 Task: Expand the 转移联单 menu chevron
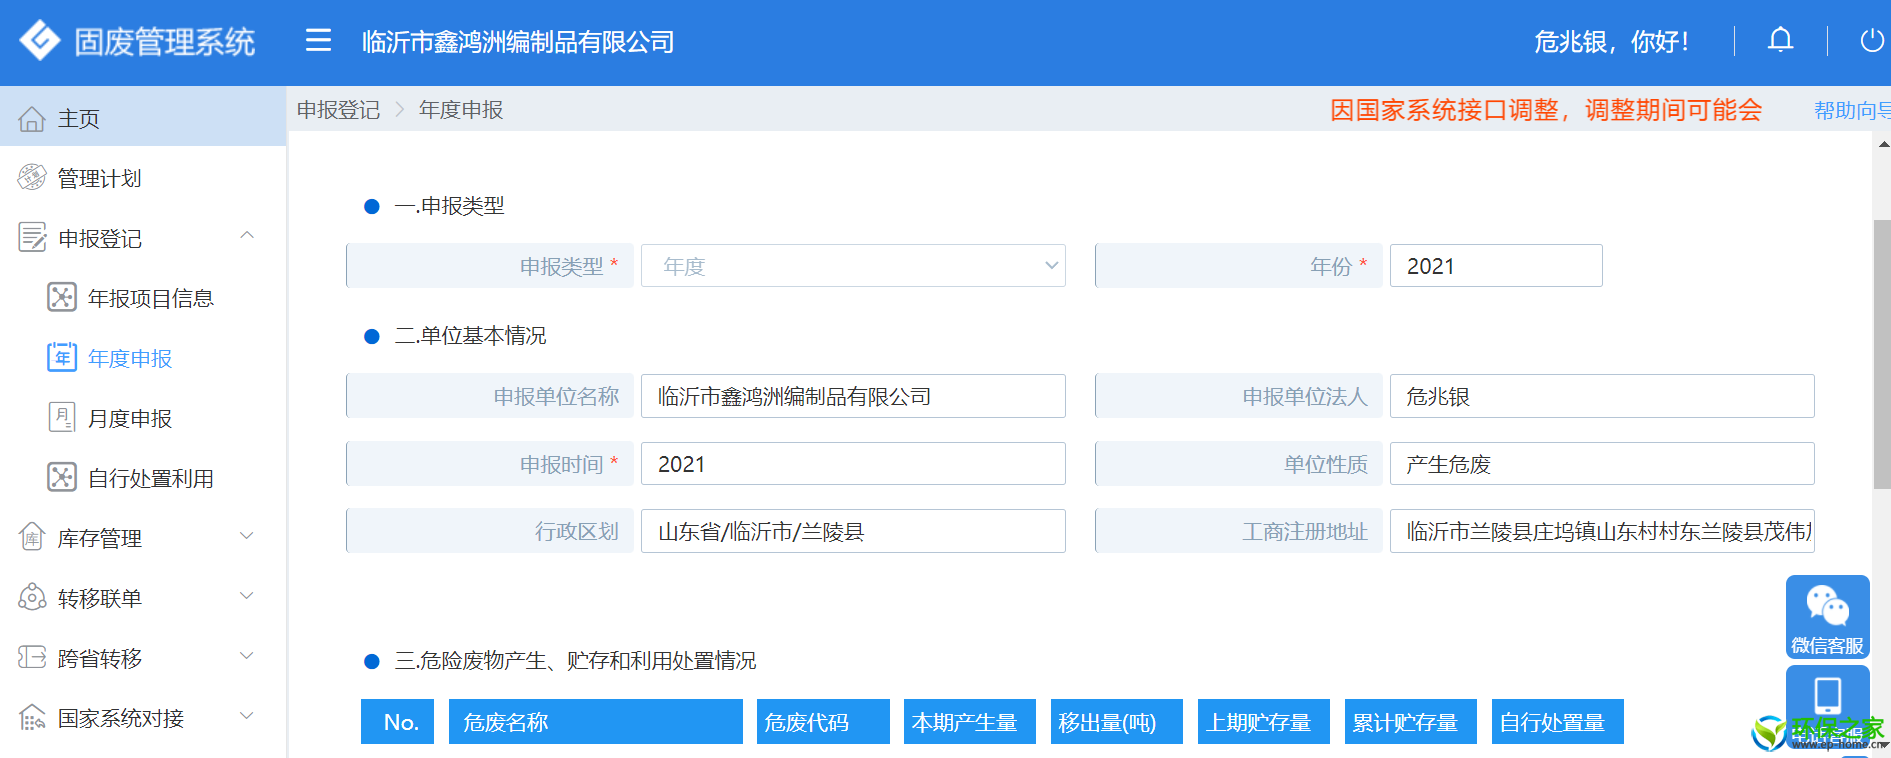coord(247,597)
